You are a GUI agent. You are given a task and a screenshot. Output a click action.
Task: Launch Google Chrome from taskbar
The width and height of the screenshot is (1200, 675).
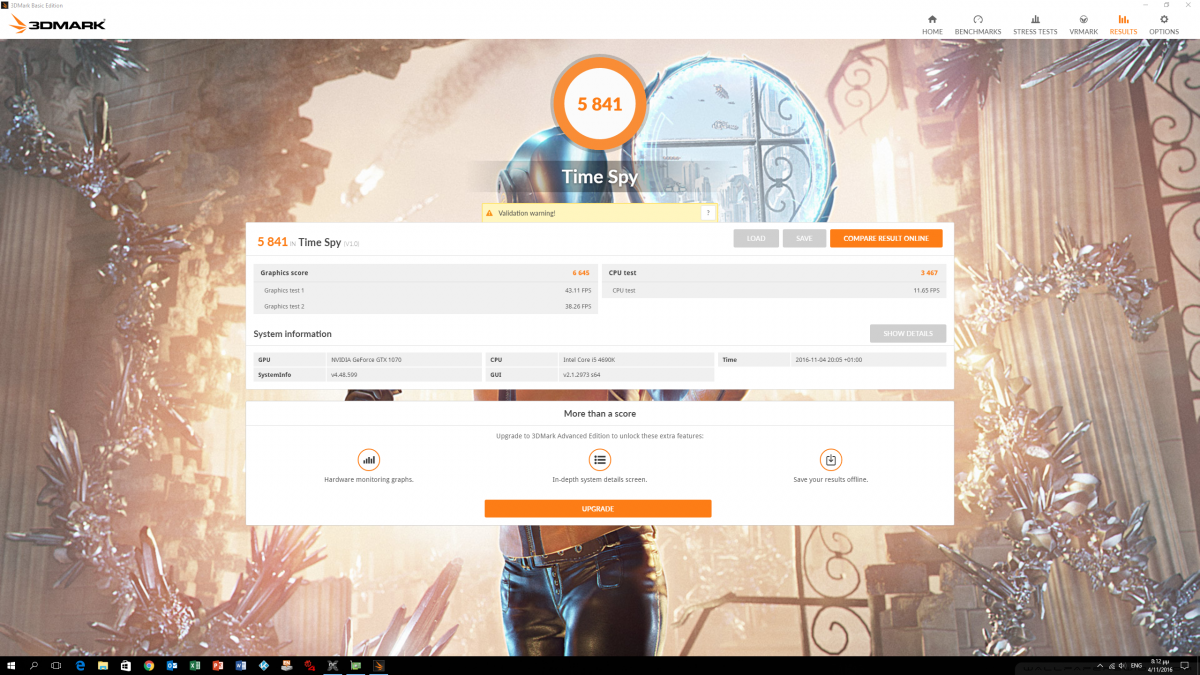pyautogui.click(x=149, y=665)
